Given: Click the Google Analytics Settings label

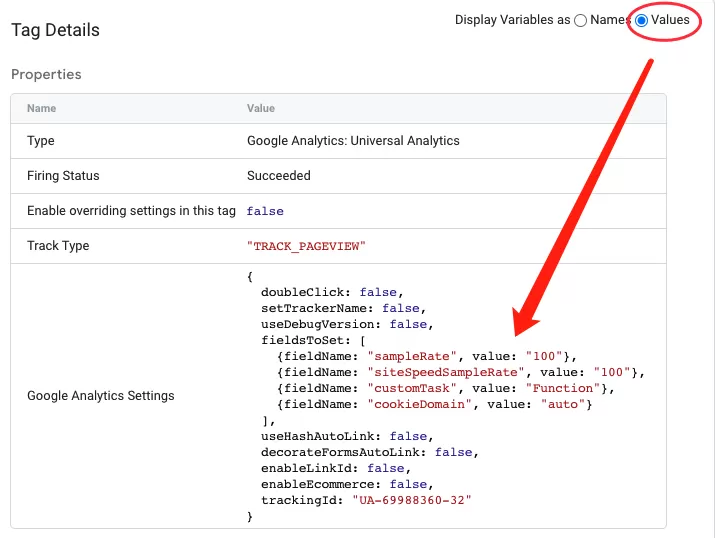Looking at the screenshot, I should pyautogui.click(x=101, y=396).
